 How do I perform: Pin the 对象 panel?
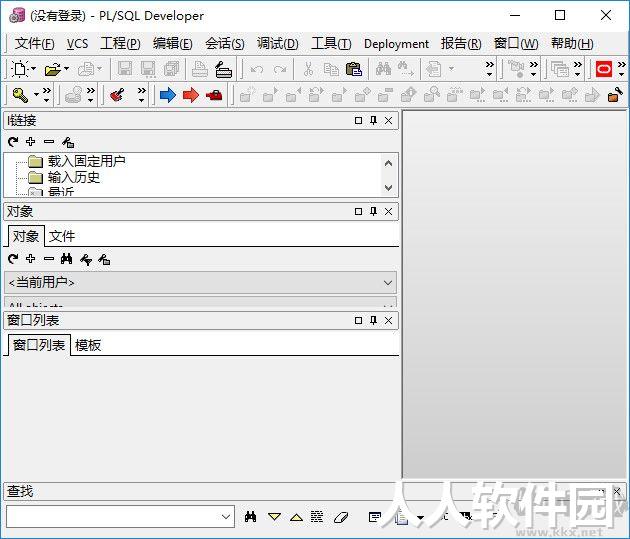click(x=374, y=211)
